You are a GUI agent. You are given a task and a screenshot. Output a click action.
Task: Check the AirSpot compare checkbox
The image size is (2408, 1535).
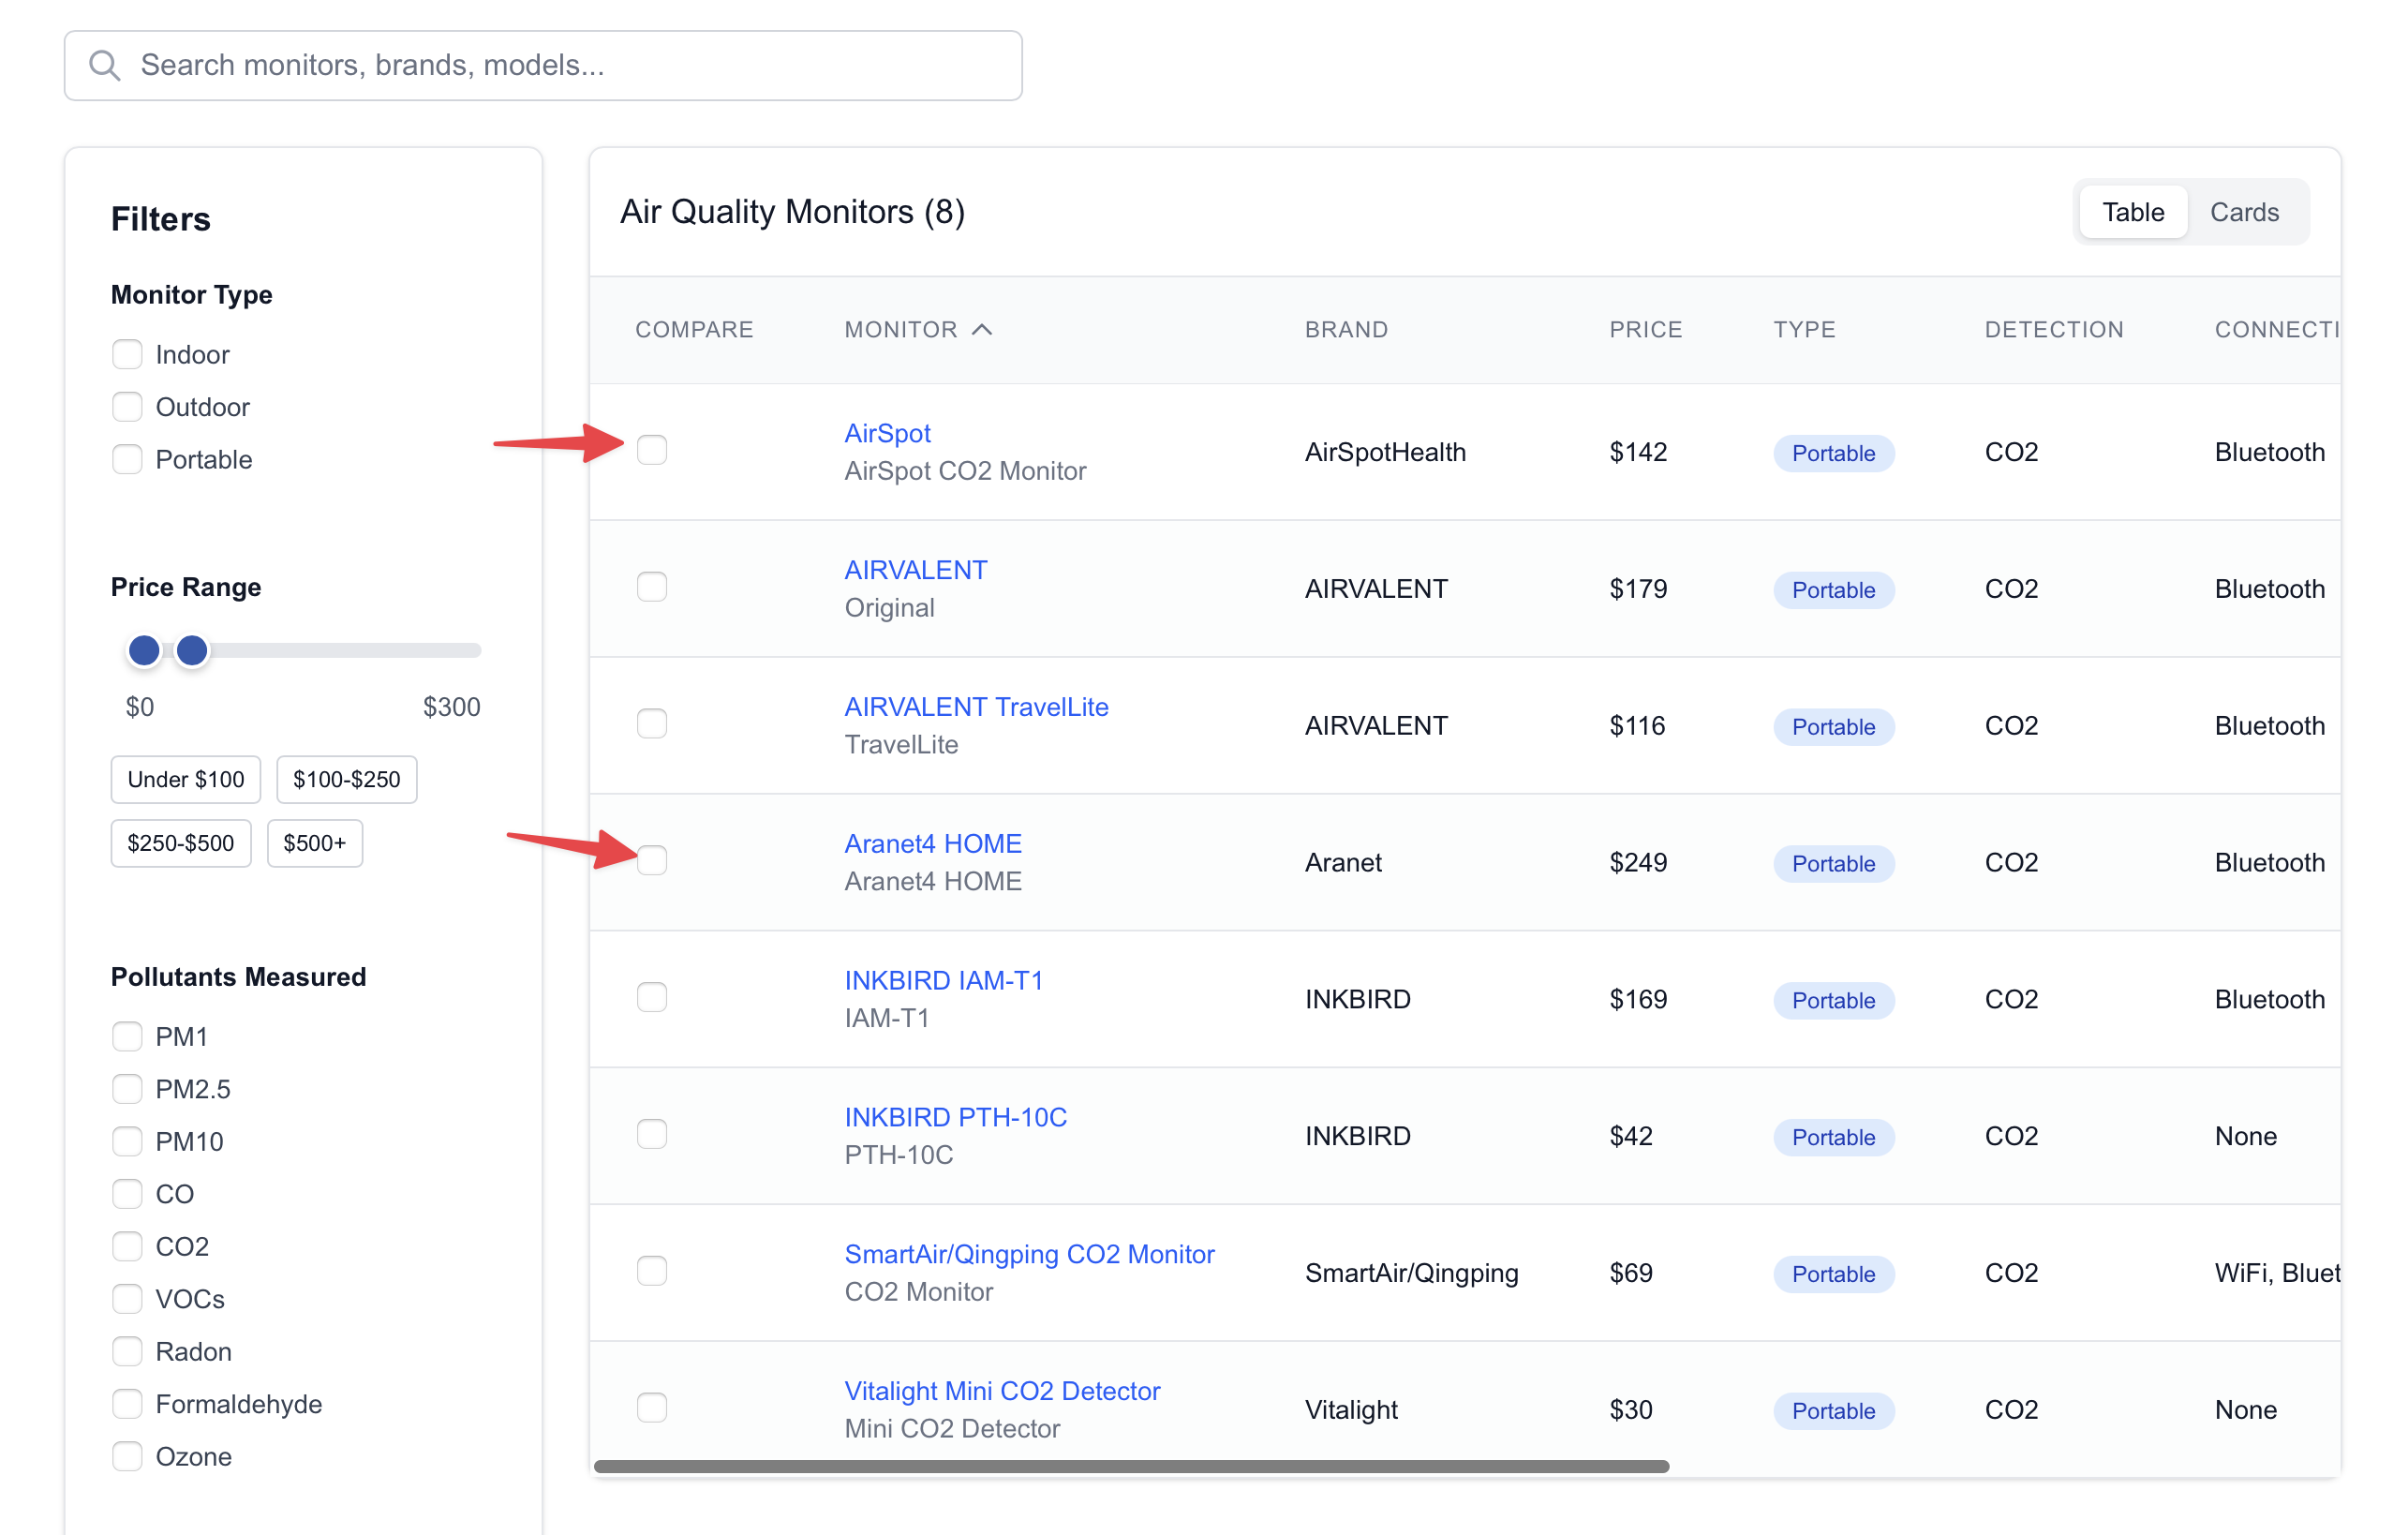652,450
